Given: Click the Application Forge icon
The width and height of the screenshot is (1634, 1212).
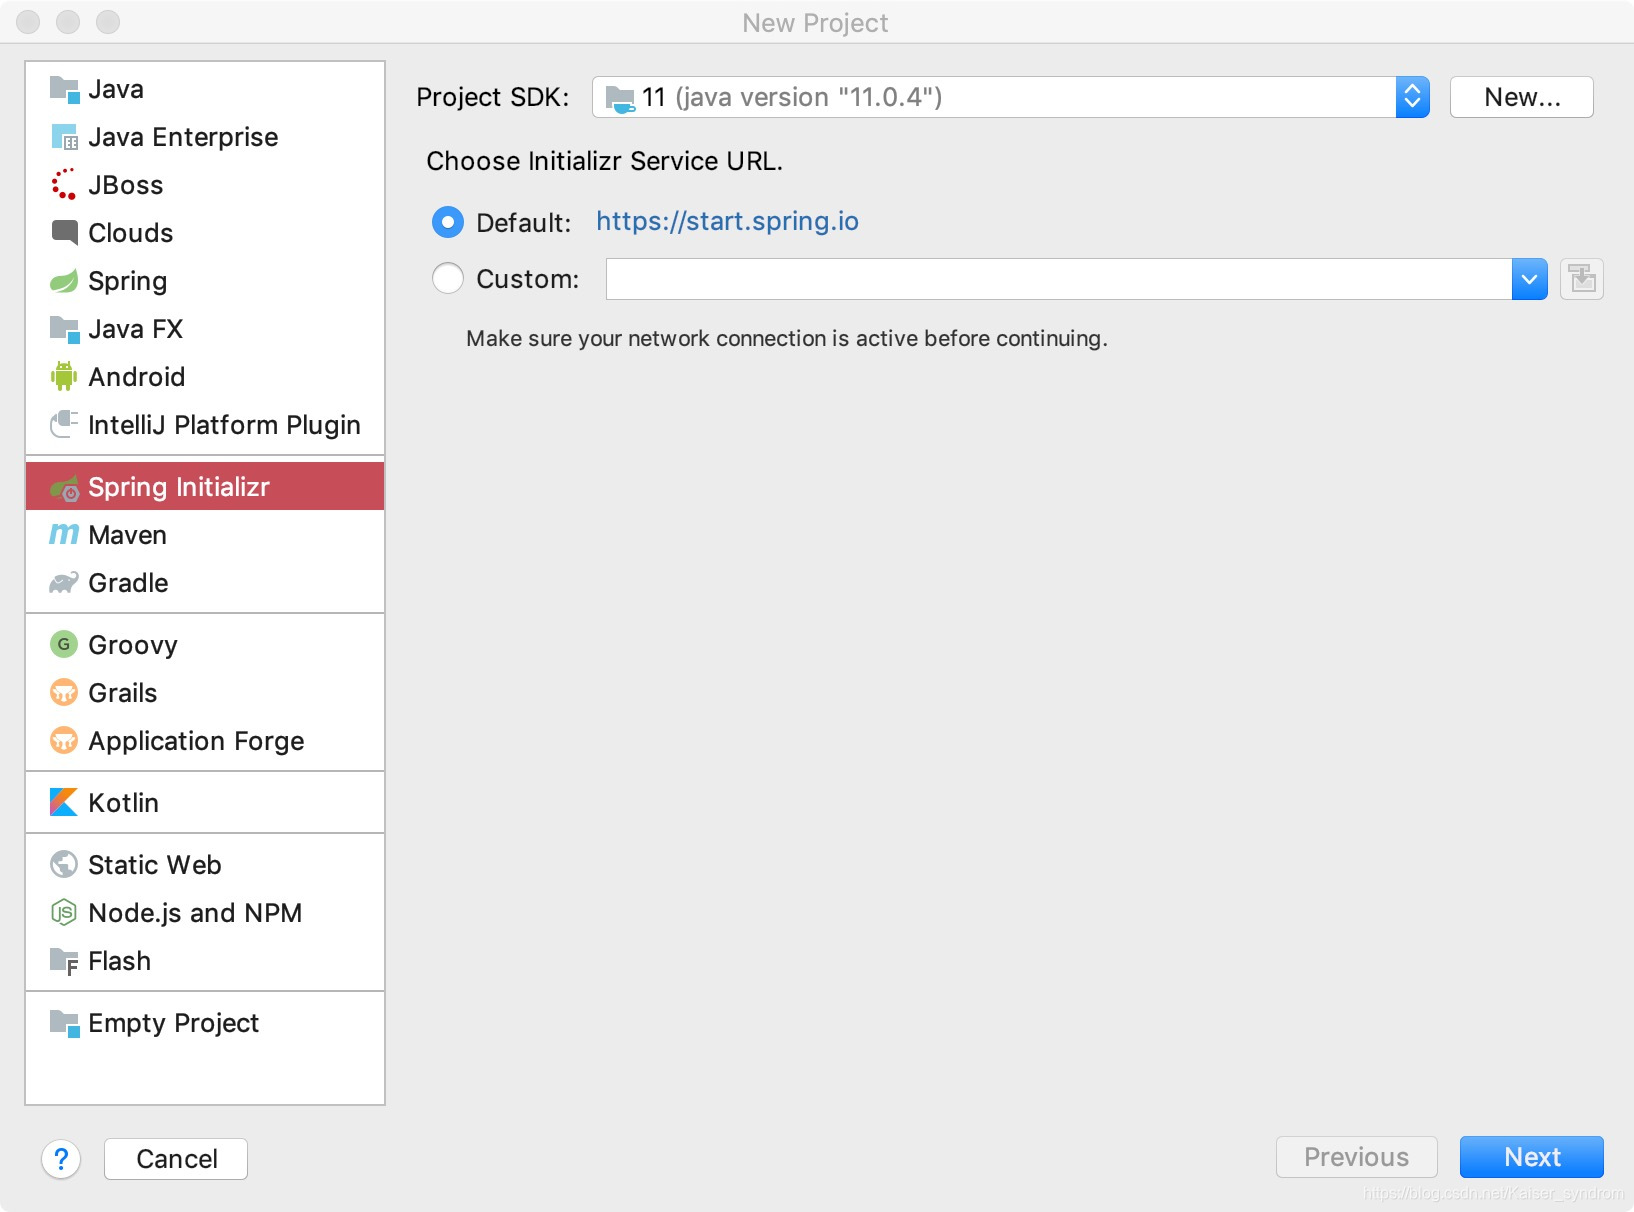Looking at the screenshot, I should [x=64, y=741].
